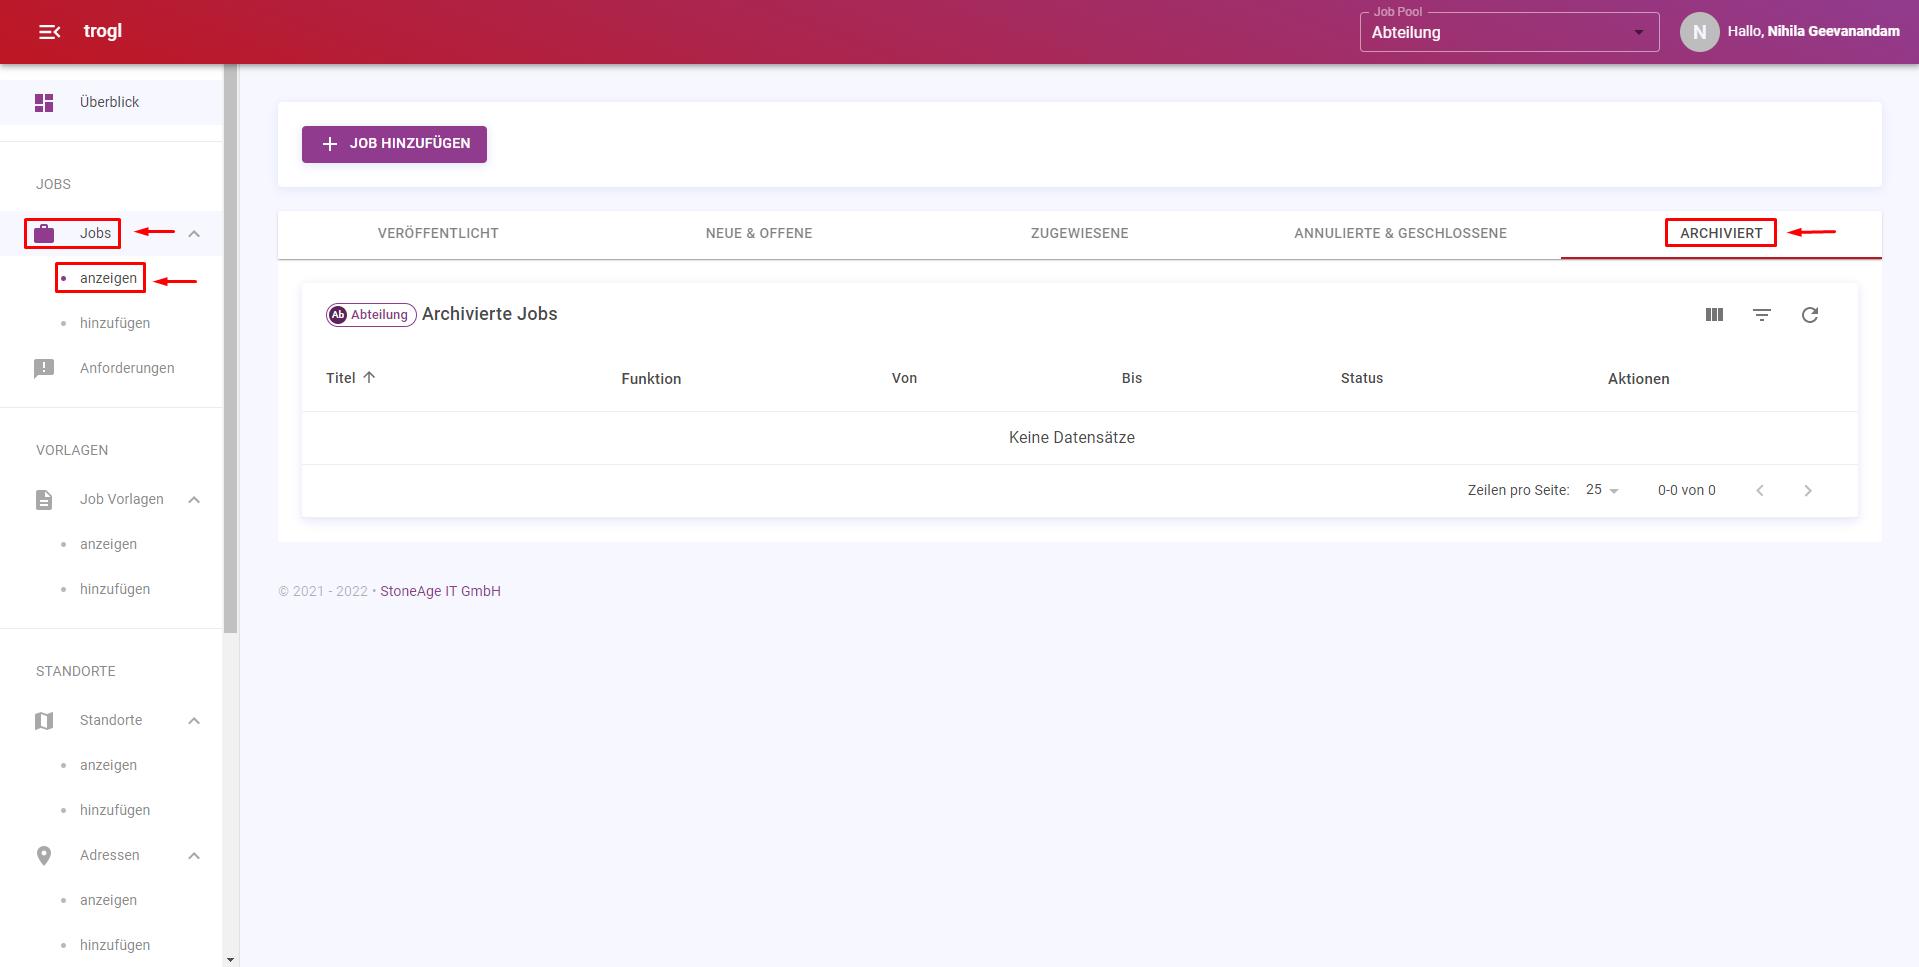Sort by Titel using the arrow
This screenshot has width=1919, height=967.
tap(369, 377)
